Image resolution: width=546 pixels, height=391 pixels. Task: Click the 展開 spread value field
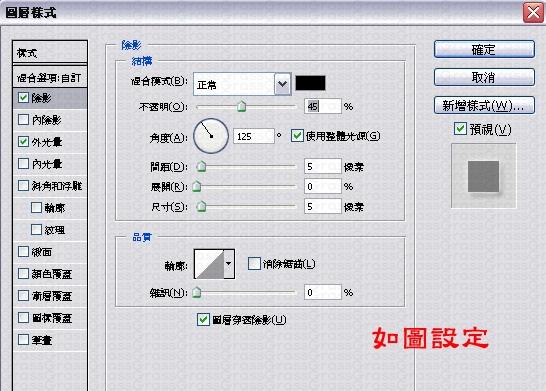coord(323,186)
